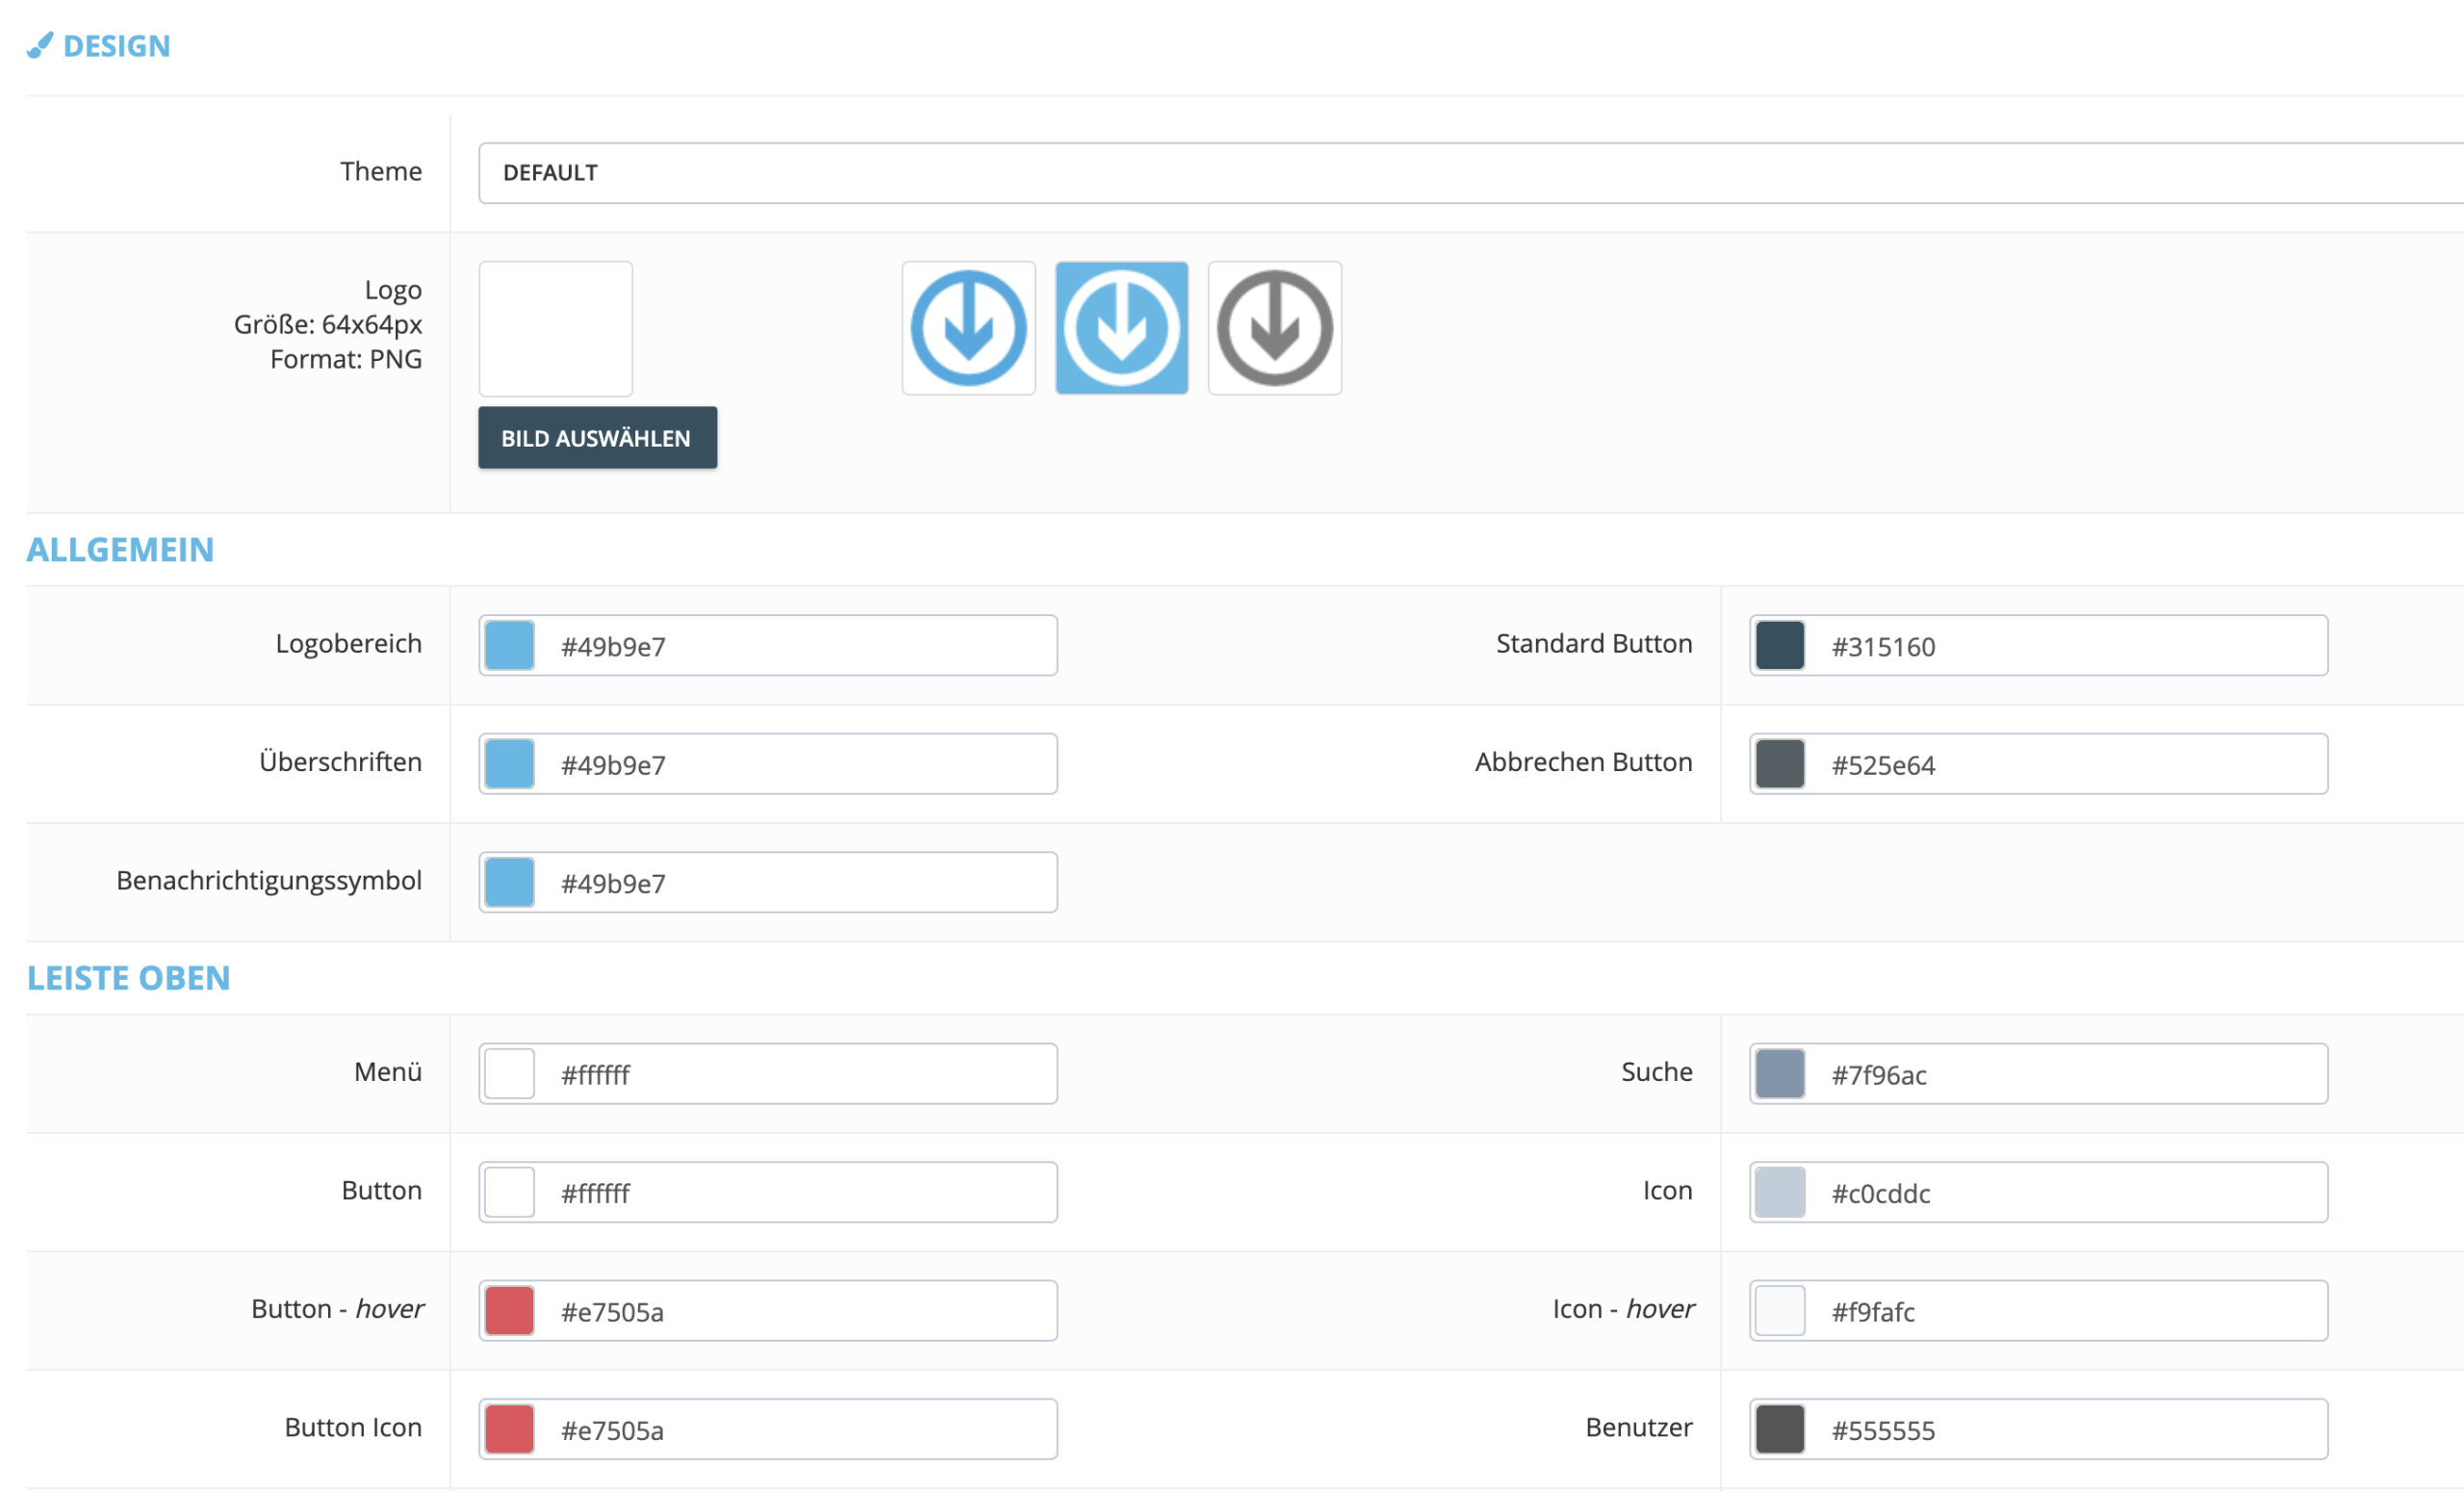Screen dimensions: 2464x1492
Task: Click the ALLGEMEIN section heading
Action: pos(120,550)
